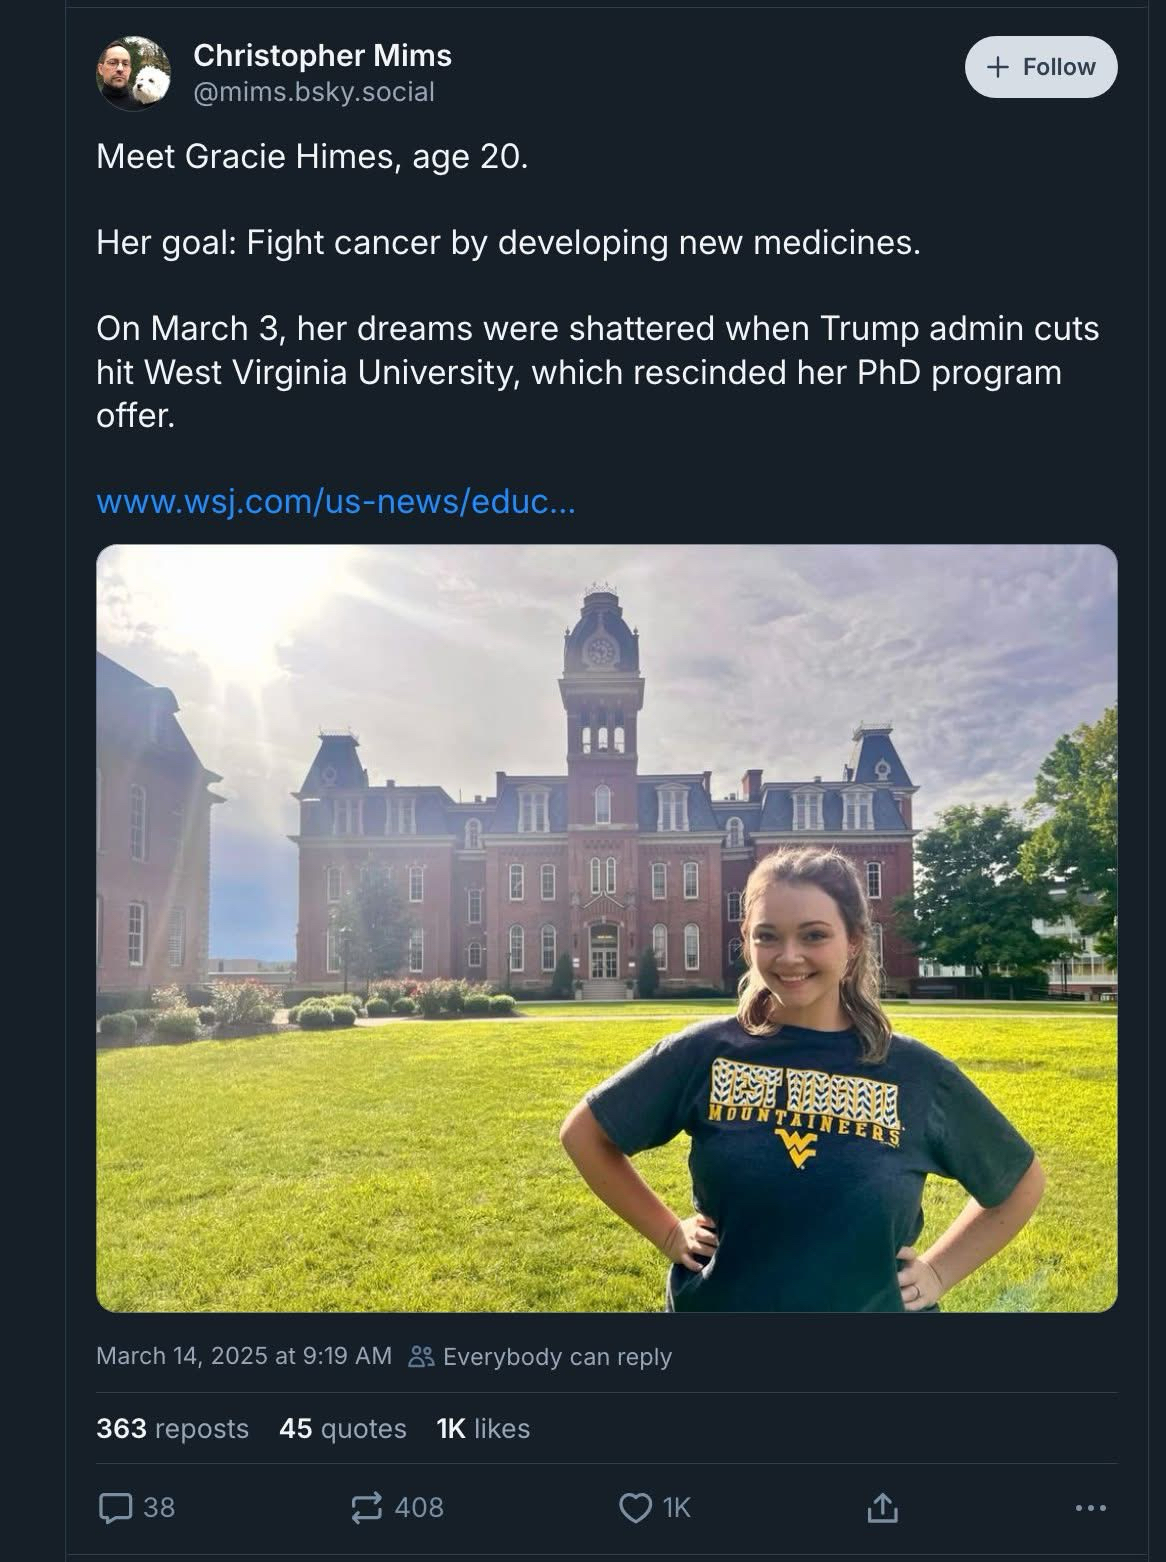The height and width of the screenshot is (1562, 1166).
Task: Click the March 14, 2025 timestamp
Action: pos(243,1356)
